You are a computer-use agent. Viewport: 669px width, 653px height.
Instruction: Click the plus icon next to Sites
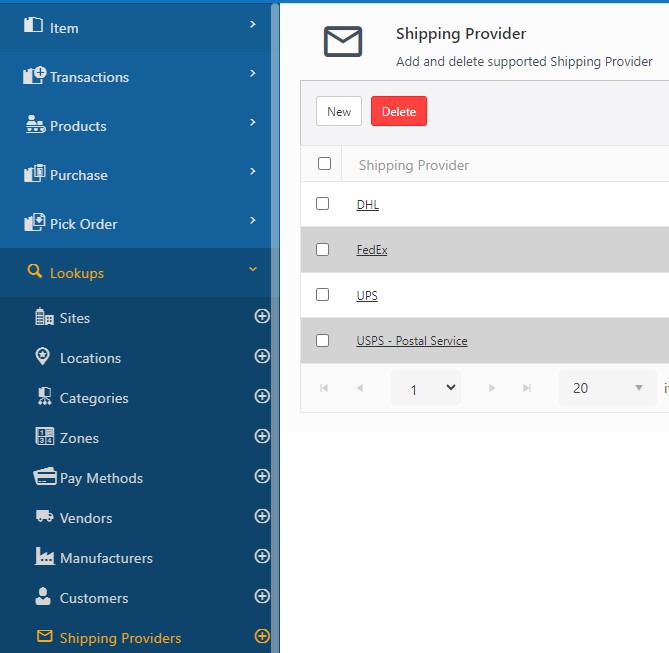click(262, 317)
